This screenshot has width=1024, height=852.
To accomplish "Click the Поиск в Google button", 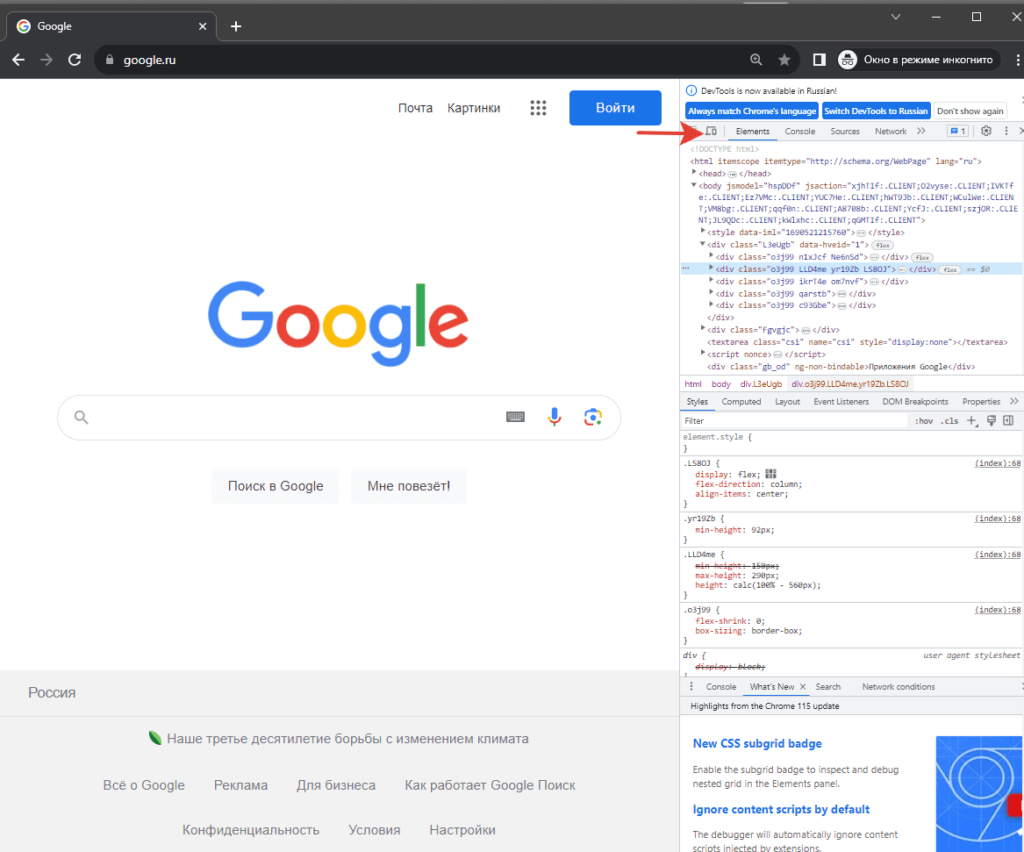I will click(275, 486).
